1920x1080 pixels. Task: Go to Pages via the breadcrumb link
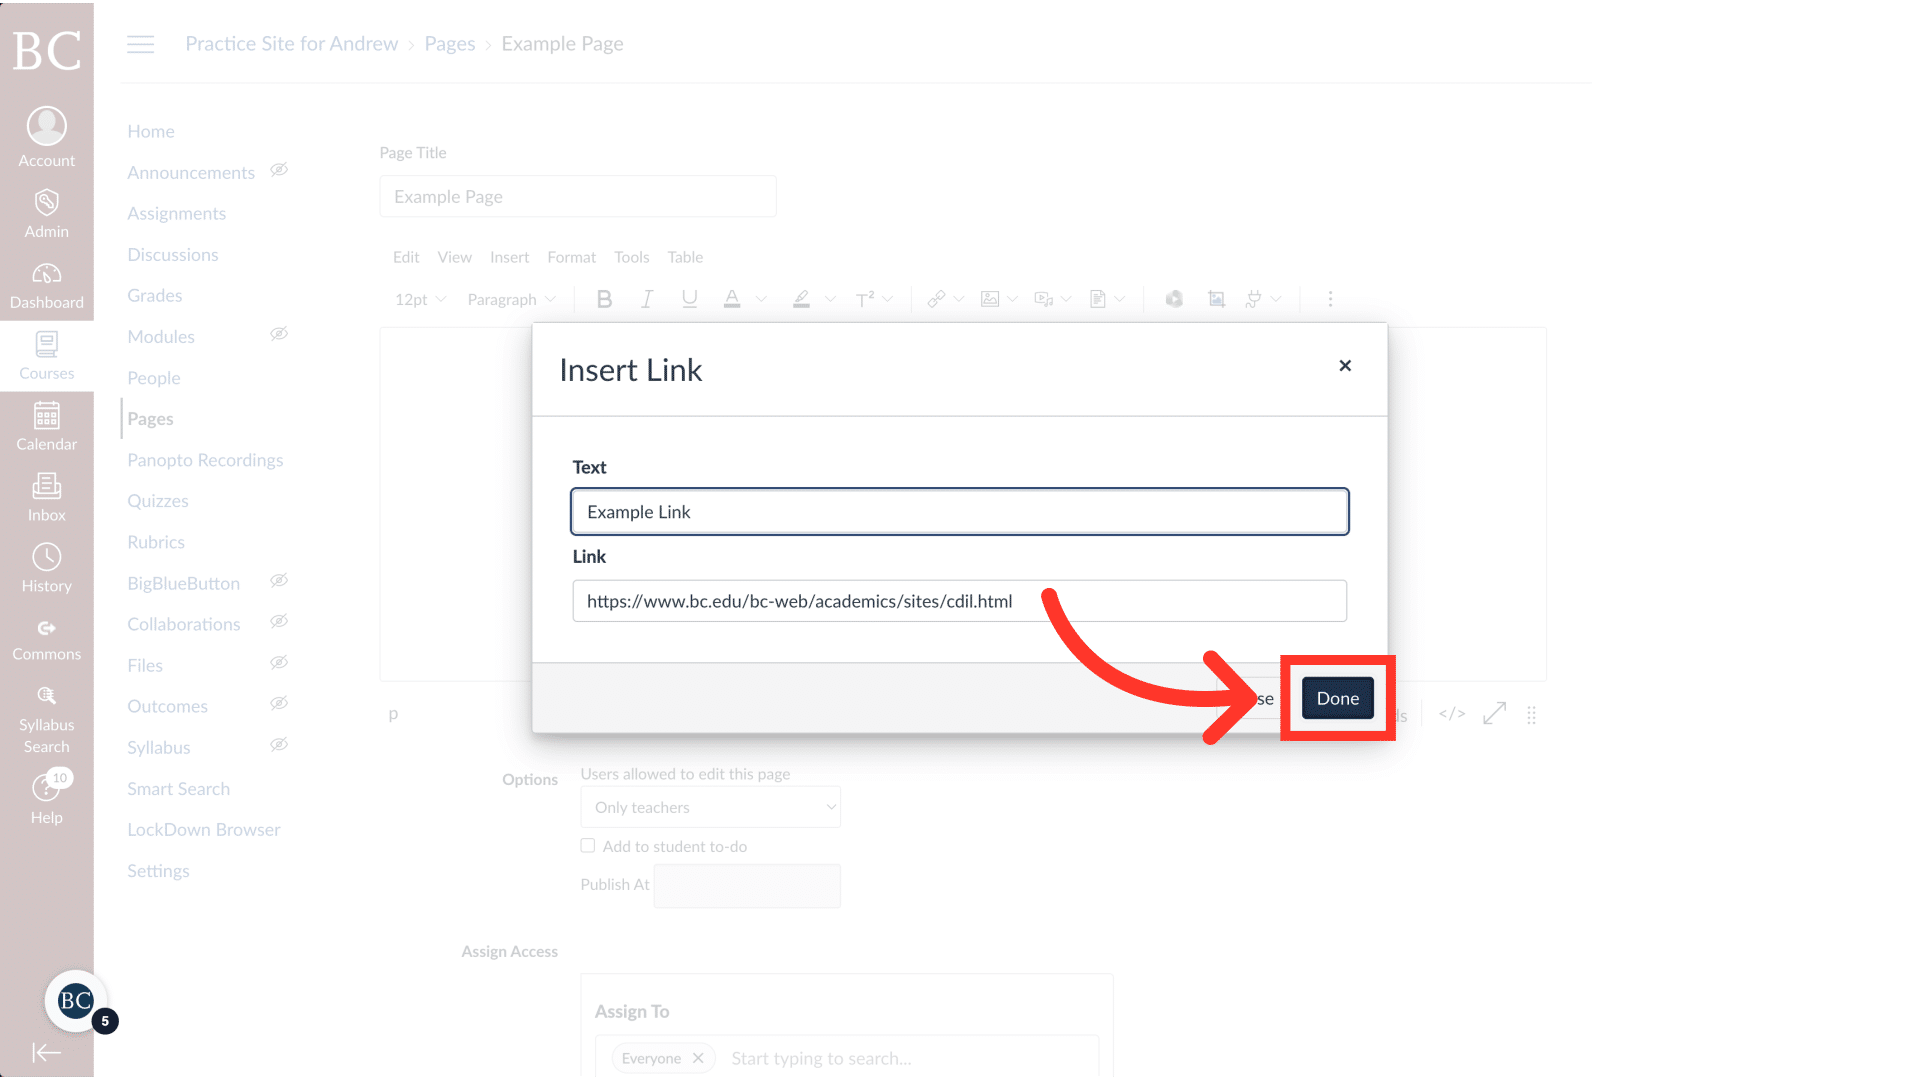click(x=449, y=43)
